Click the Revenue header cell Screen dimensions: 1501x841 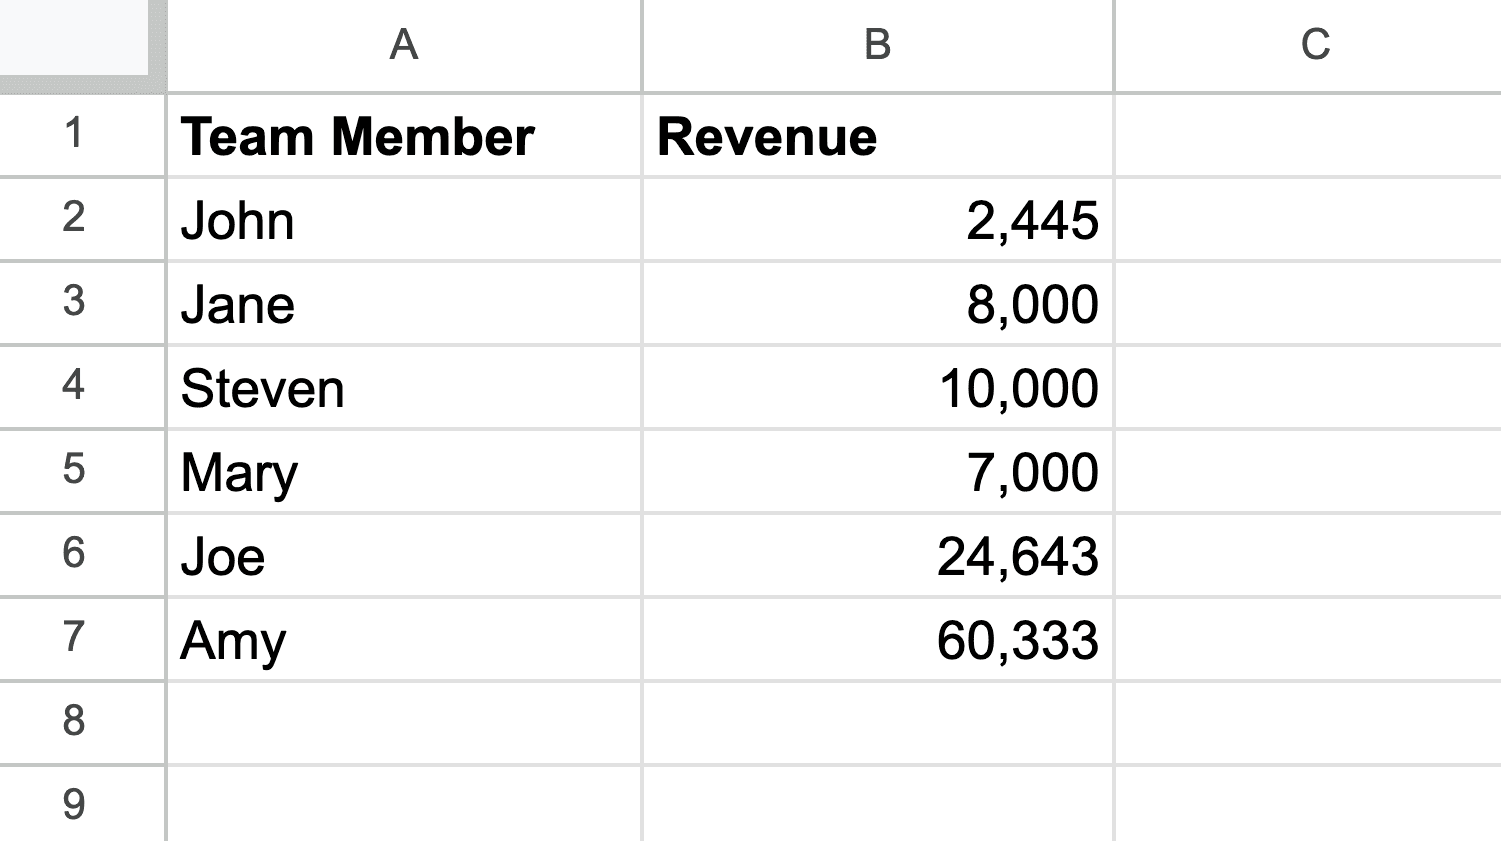tap(877, 137)
